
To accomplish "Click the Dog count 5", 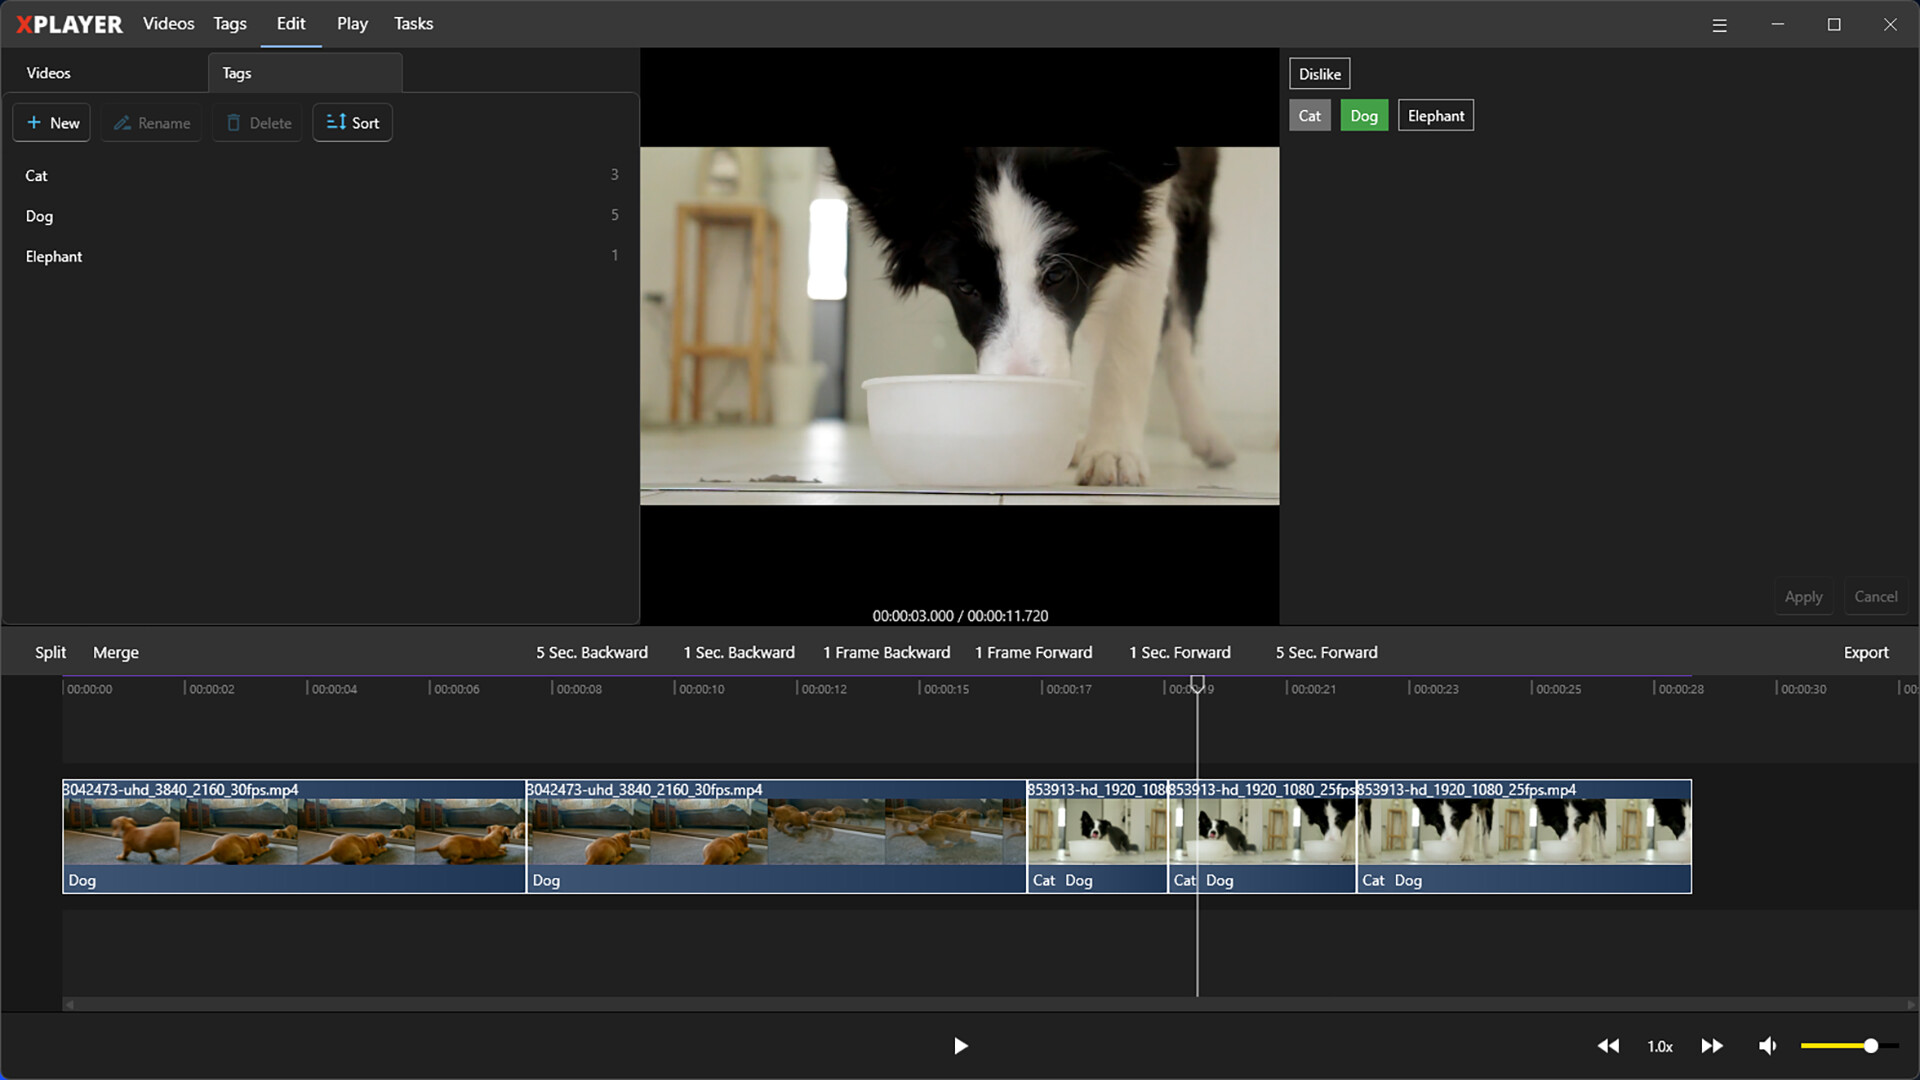I will (x=614, y=215).
